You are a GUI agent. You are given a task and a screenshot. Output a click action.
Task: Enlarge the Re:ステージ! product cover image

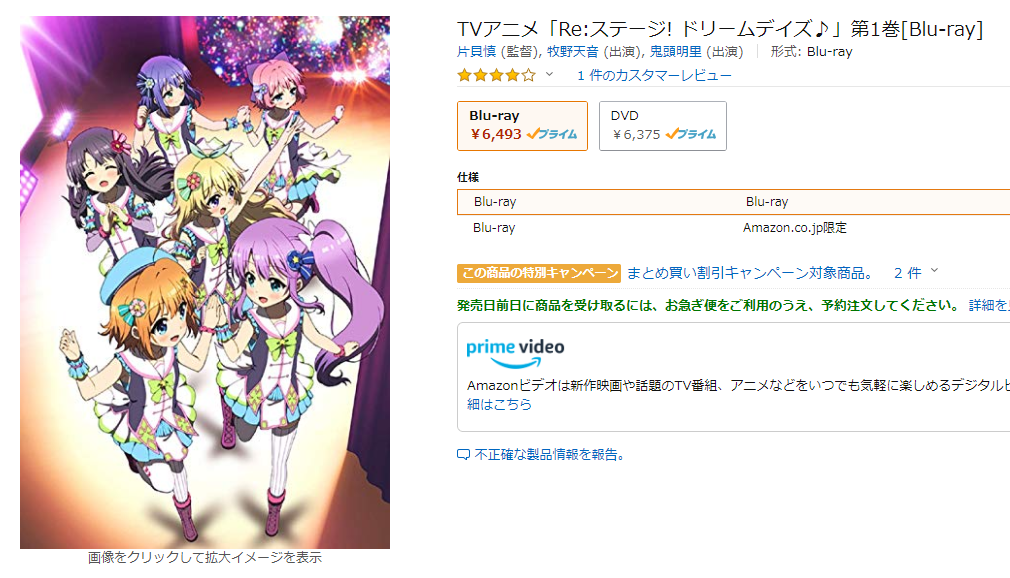[x=205, y=283]
